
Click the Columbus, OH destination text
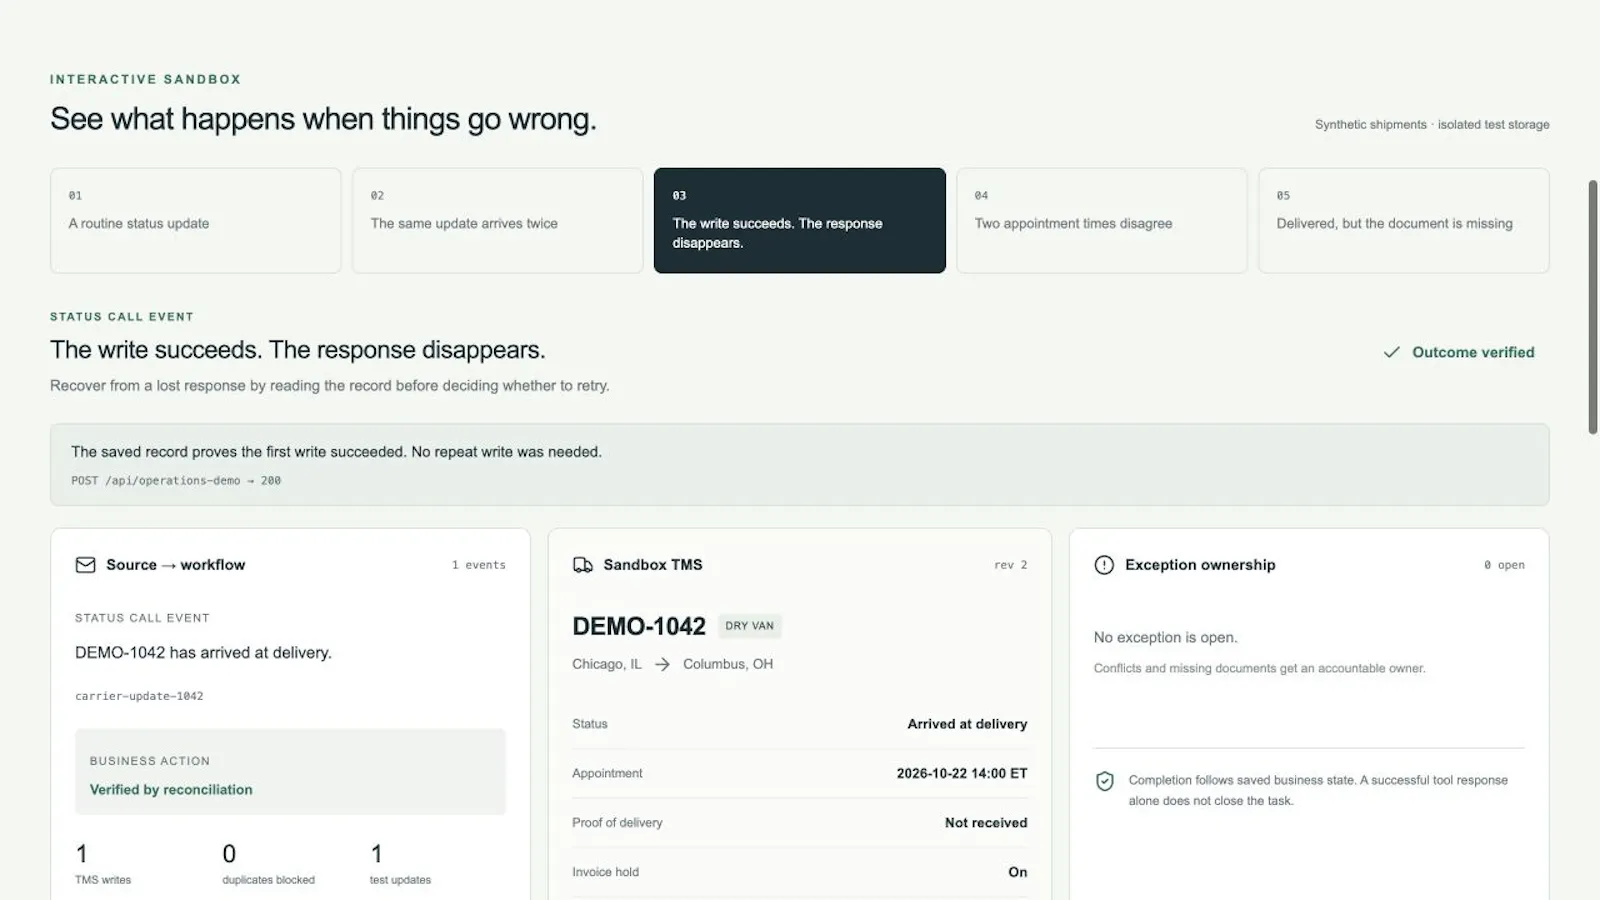[x=728, y=664]
